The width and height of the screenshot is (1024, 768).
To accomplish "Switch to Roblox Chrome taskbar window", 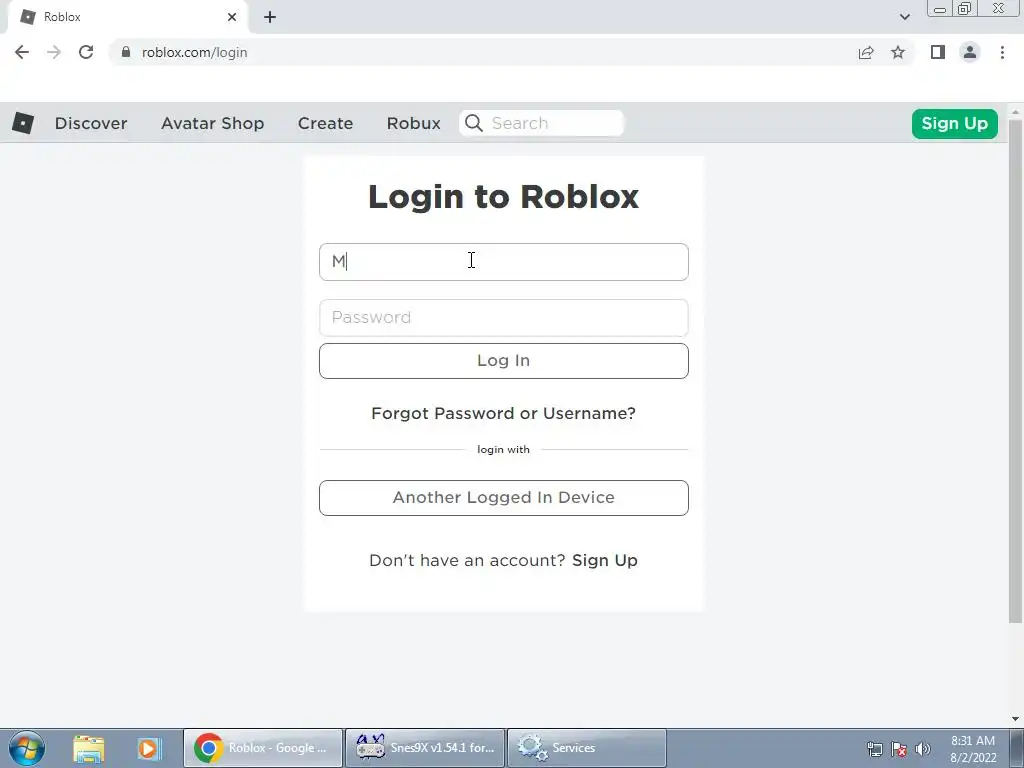I will pos(263,748).
